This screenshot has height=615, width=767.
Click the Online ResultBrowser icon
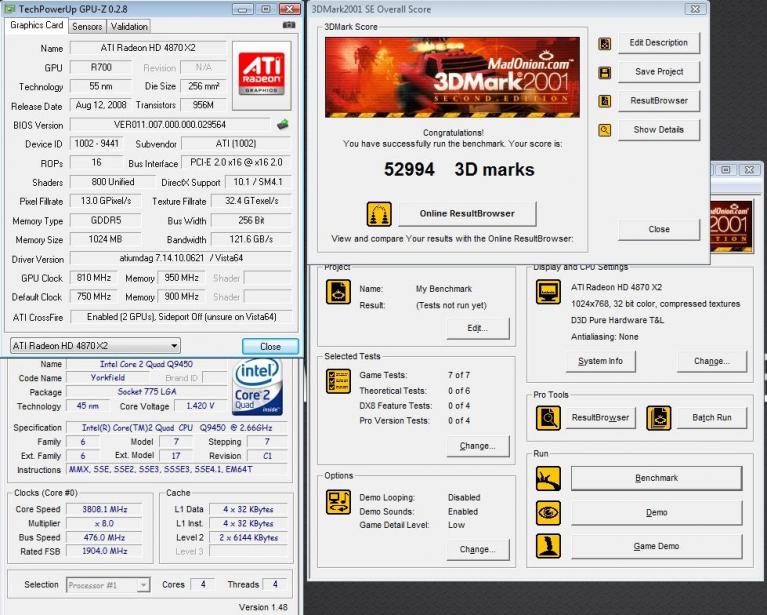click(379, 214)
